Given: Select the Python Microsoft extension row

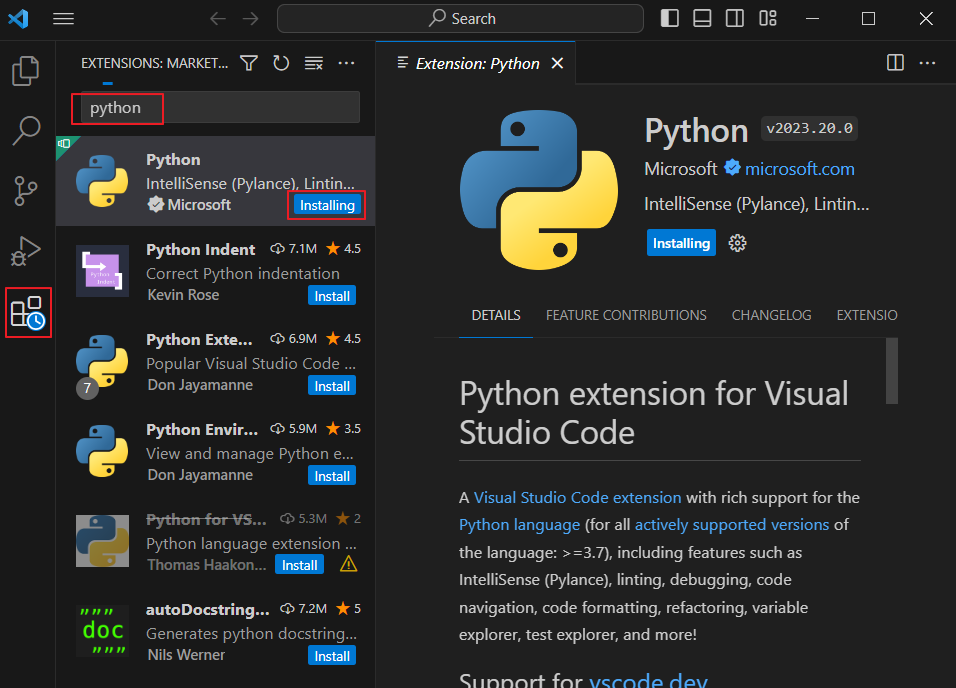Looking at the screenshot, I should tap(215, 181).
